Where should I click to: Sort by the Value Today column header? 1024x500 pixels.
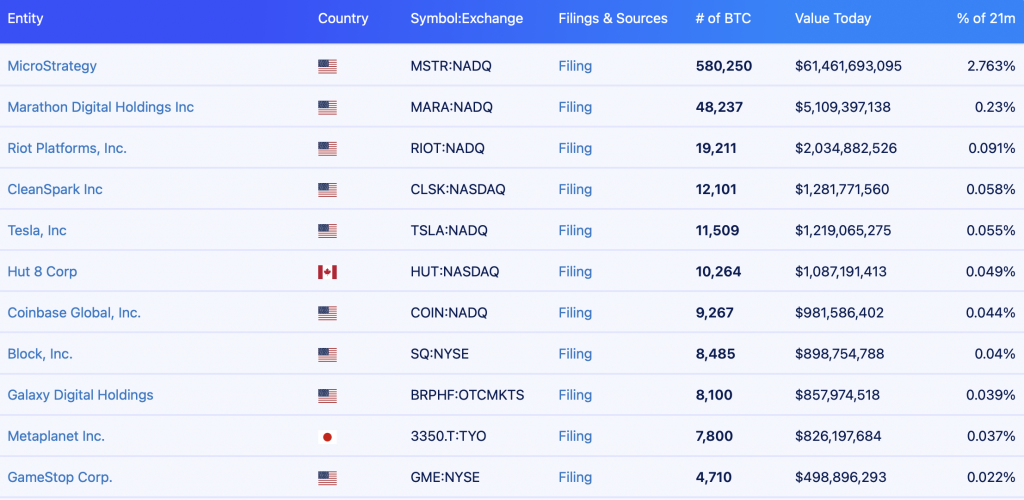[x=833, y=18]
